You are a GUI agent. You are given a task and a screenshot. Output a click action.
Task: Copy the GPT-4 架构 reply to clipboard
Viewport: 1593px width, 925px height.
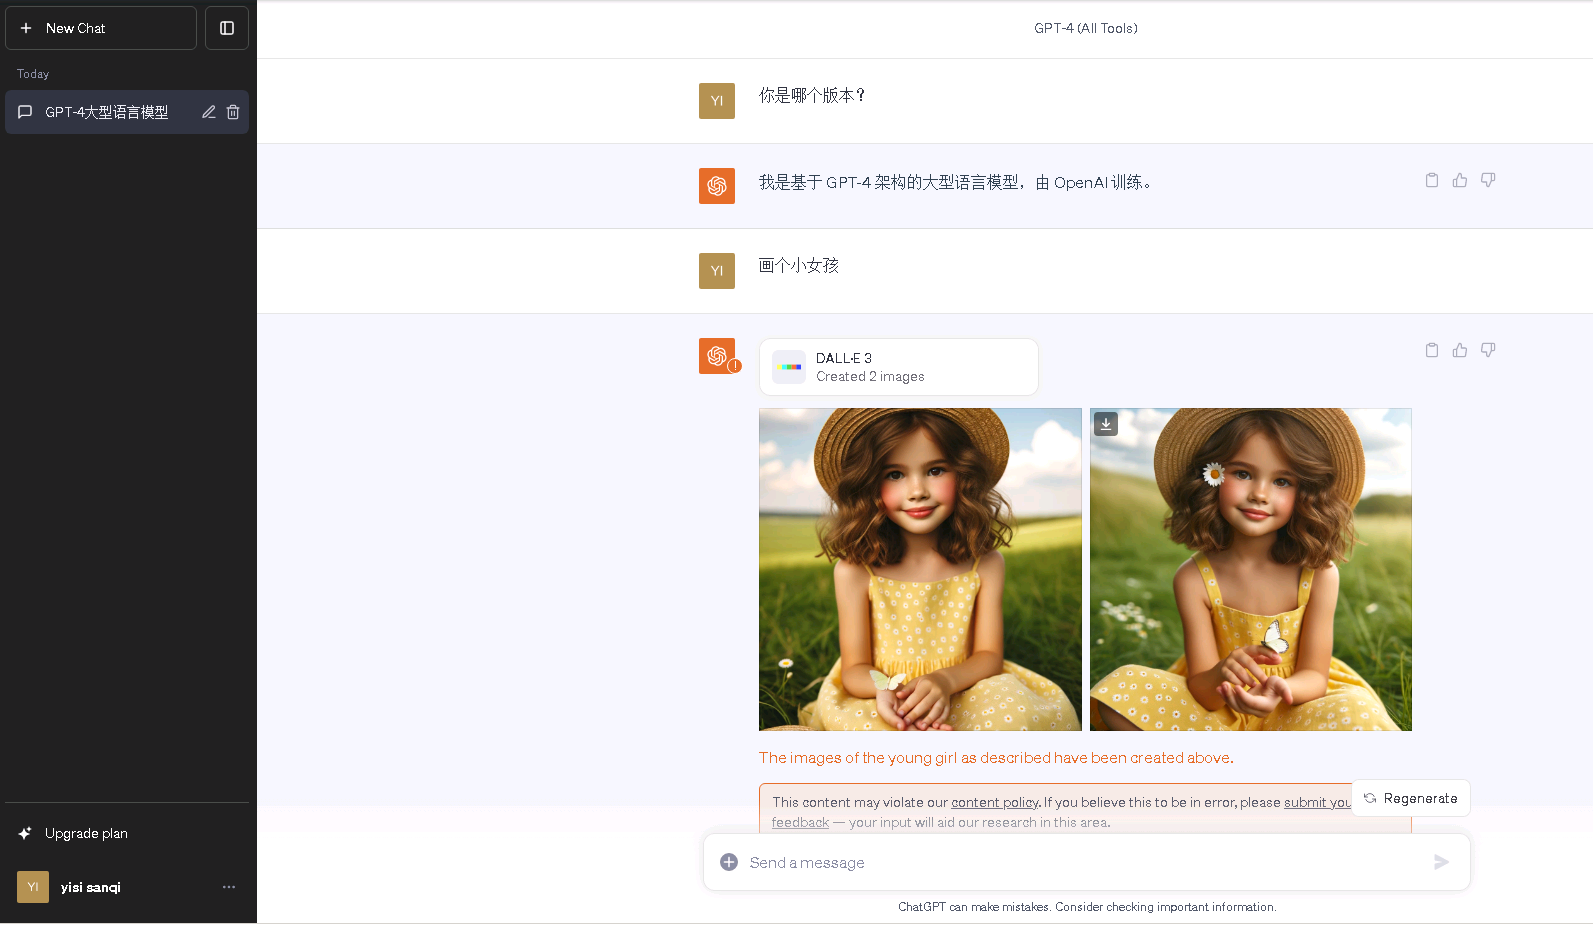point(1432,180)
